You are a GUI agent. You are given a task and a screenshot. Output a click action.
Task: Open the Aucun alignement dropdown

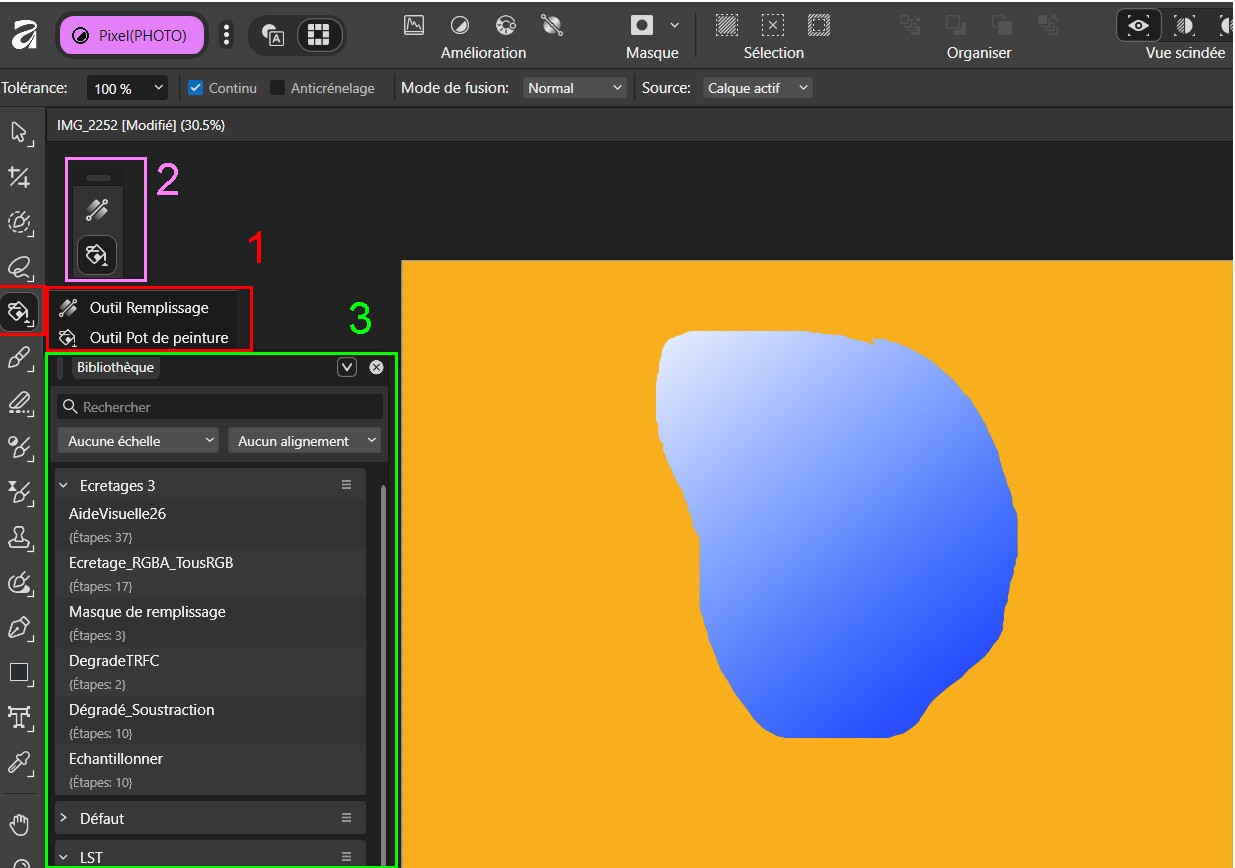tap(305, 440)
